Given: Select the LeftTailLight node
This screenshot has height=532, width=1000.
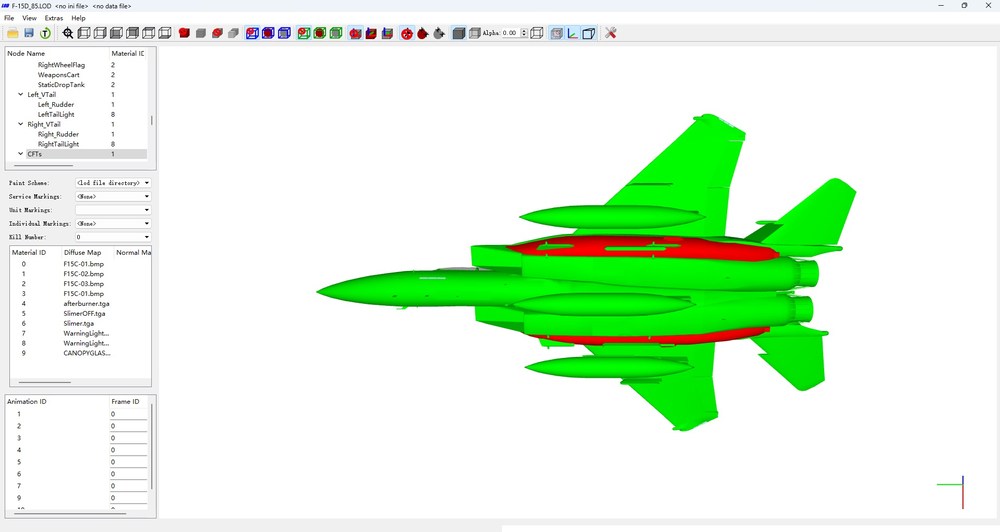Looking at the screenshot, I should pos(55,115).
